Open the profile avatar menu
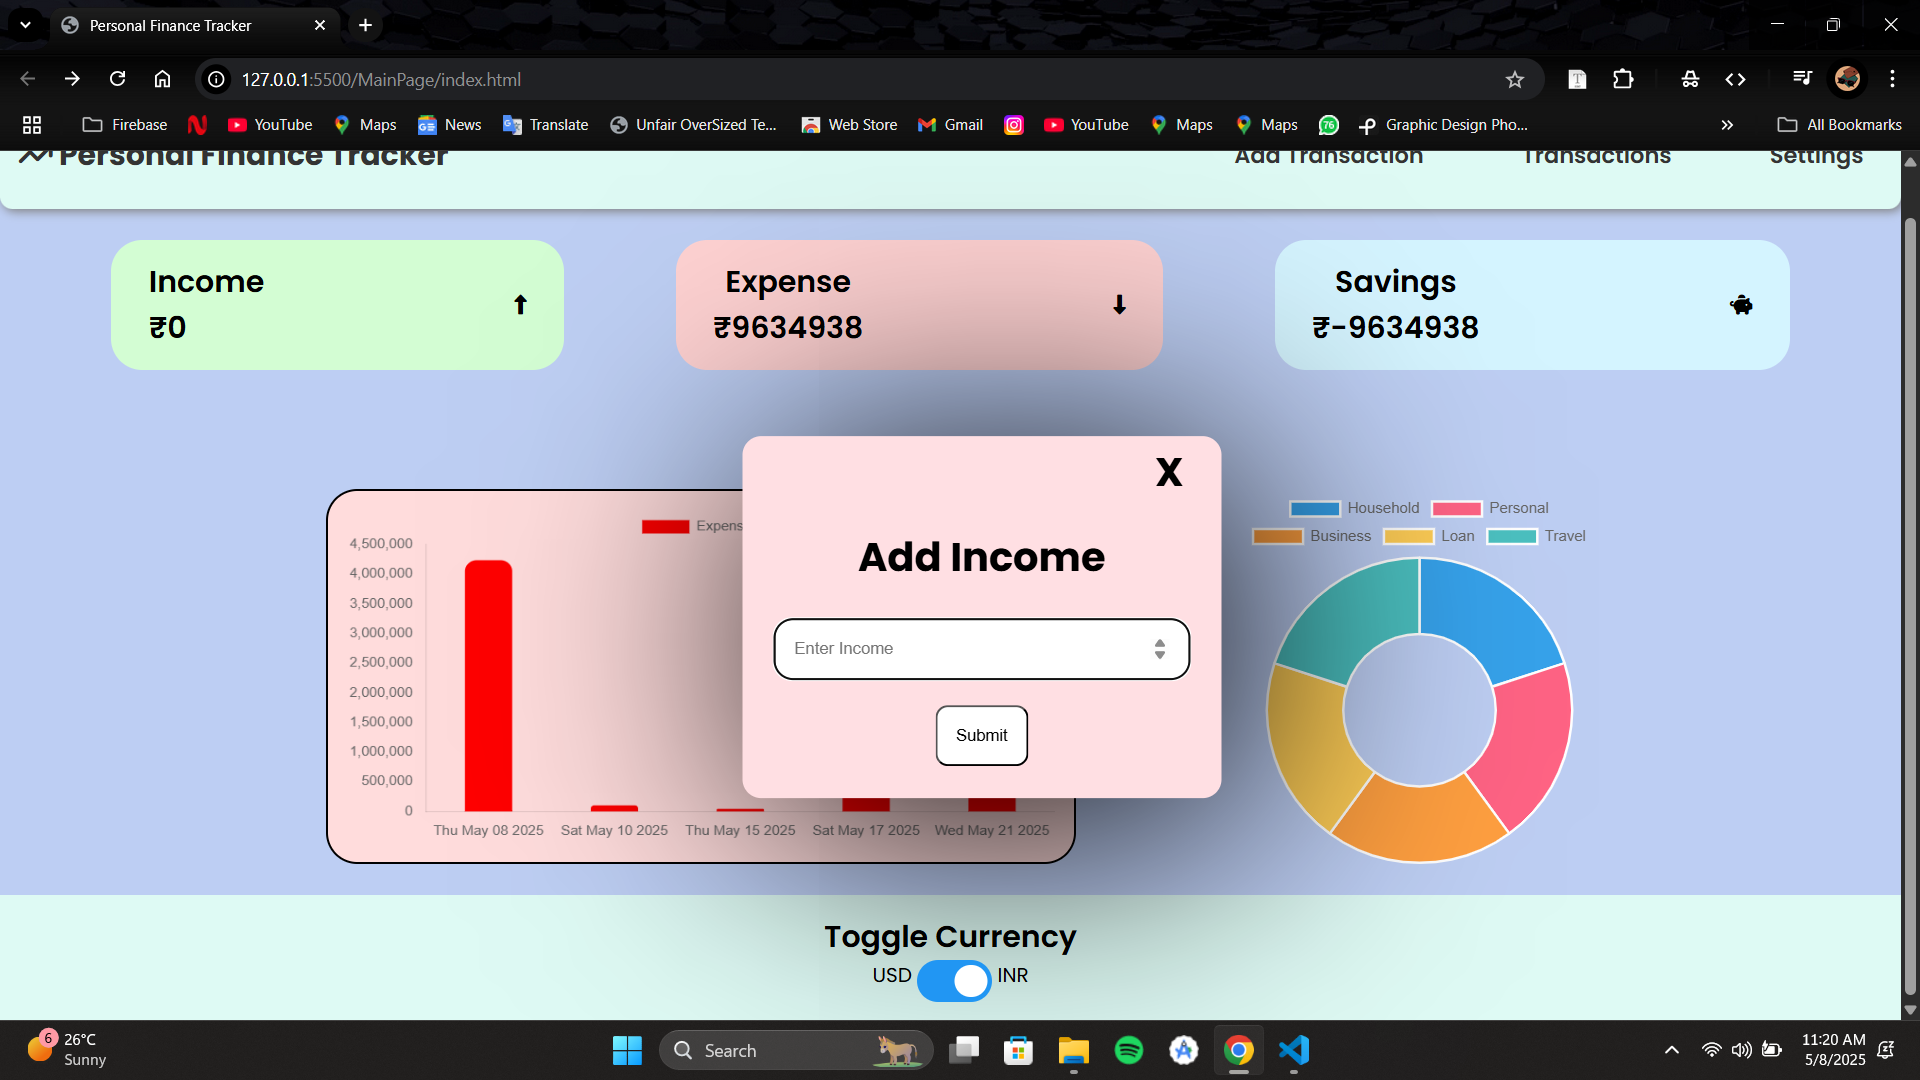The height and width of the screenshot is (1080, 1920). pyautogui.click(x=1847, y=79)
